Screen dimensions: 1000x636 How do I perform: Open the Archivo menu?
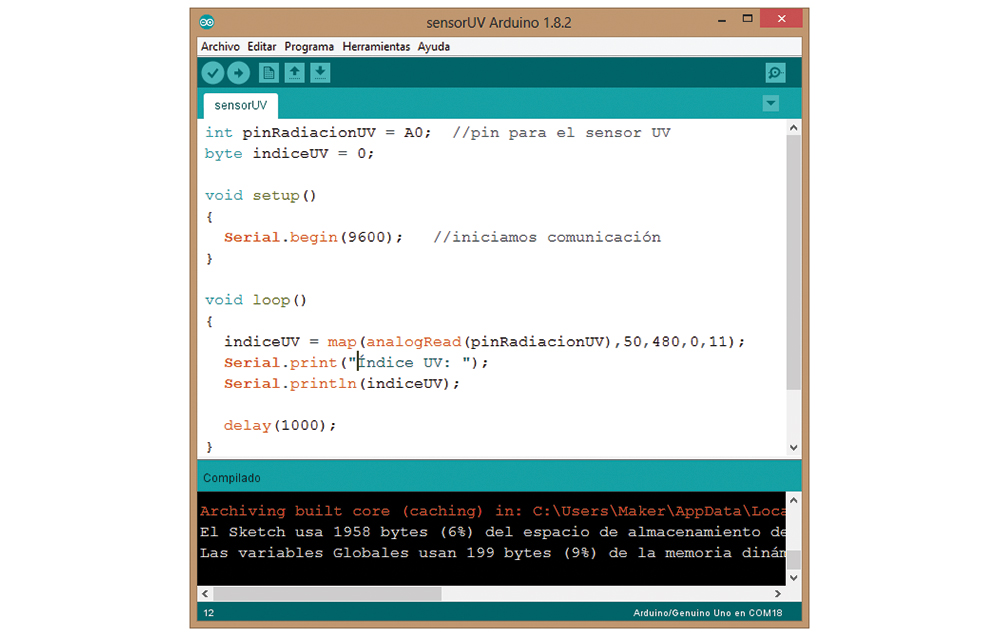coord(220,47)
